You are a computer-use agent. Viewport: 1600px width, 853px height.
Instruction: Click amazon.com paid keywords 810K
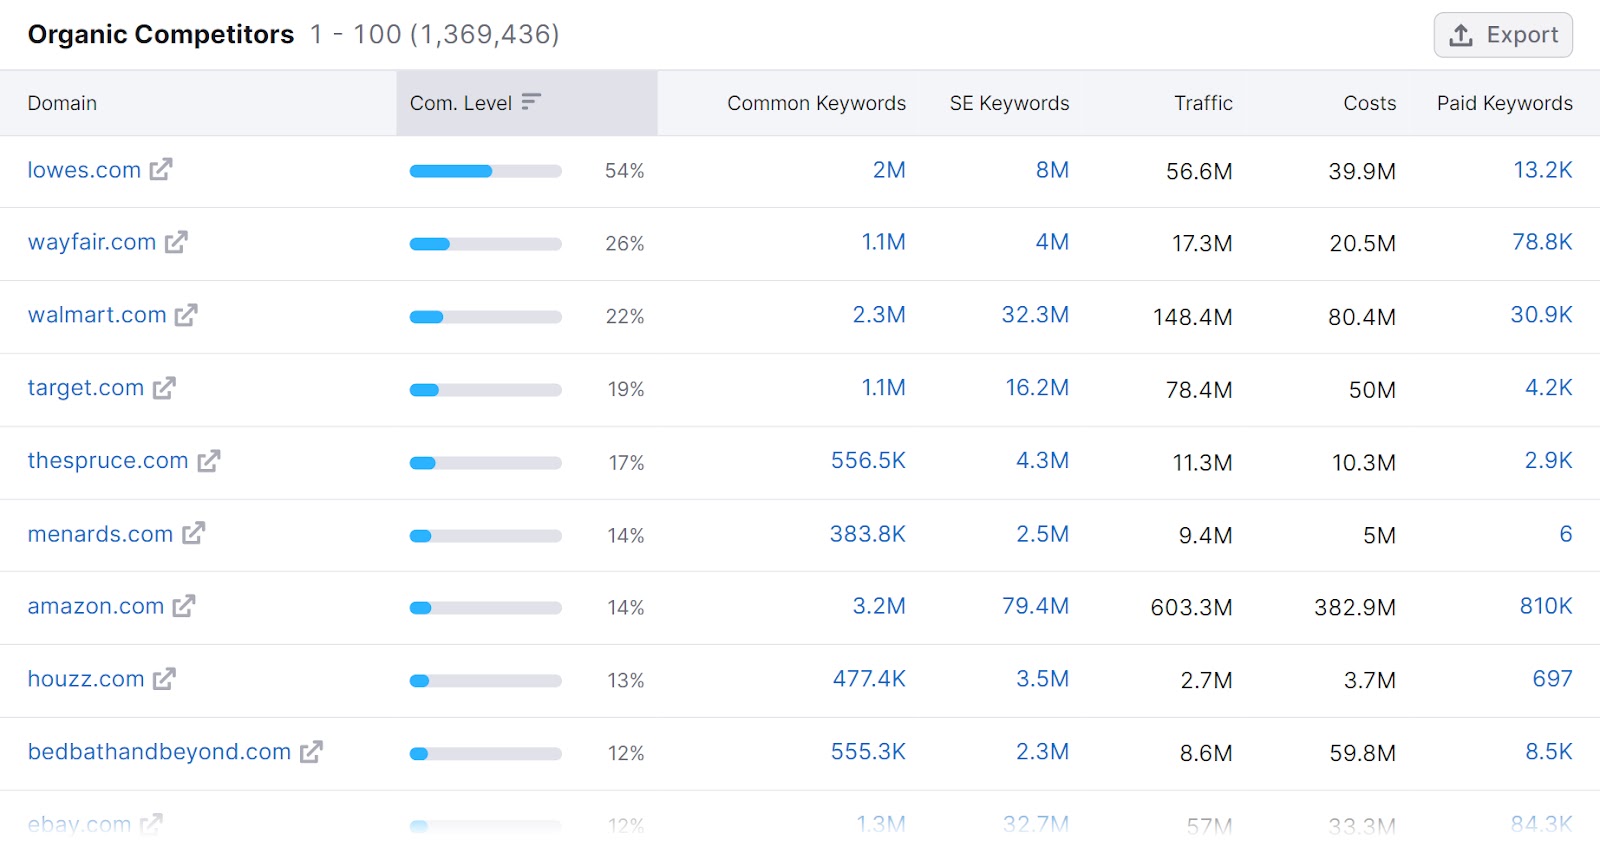(x=1546, y=606)
